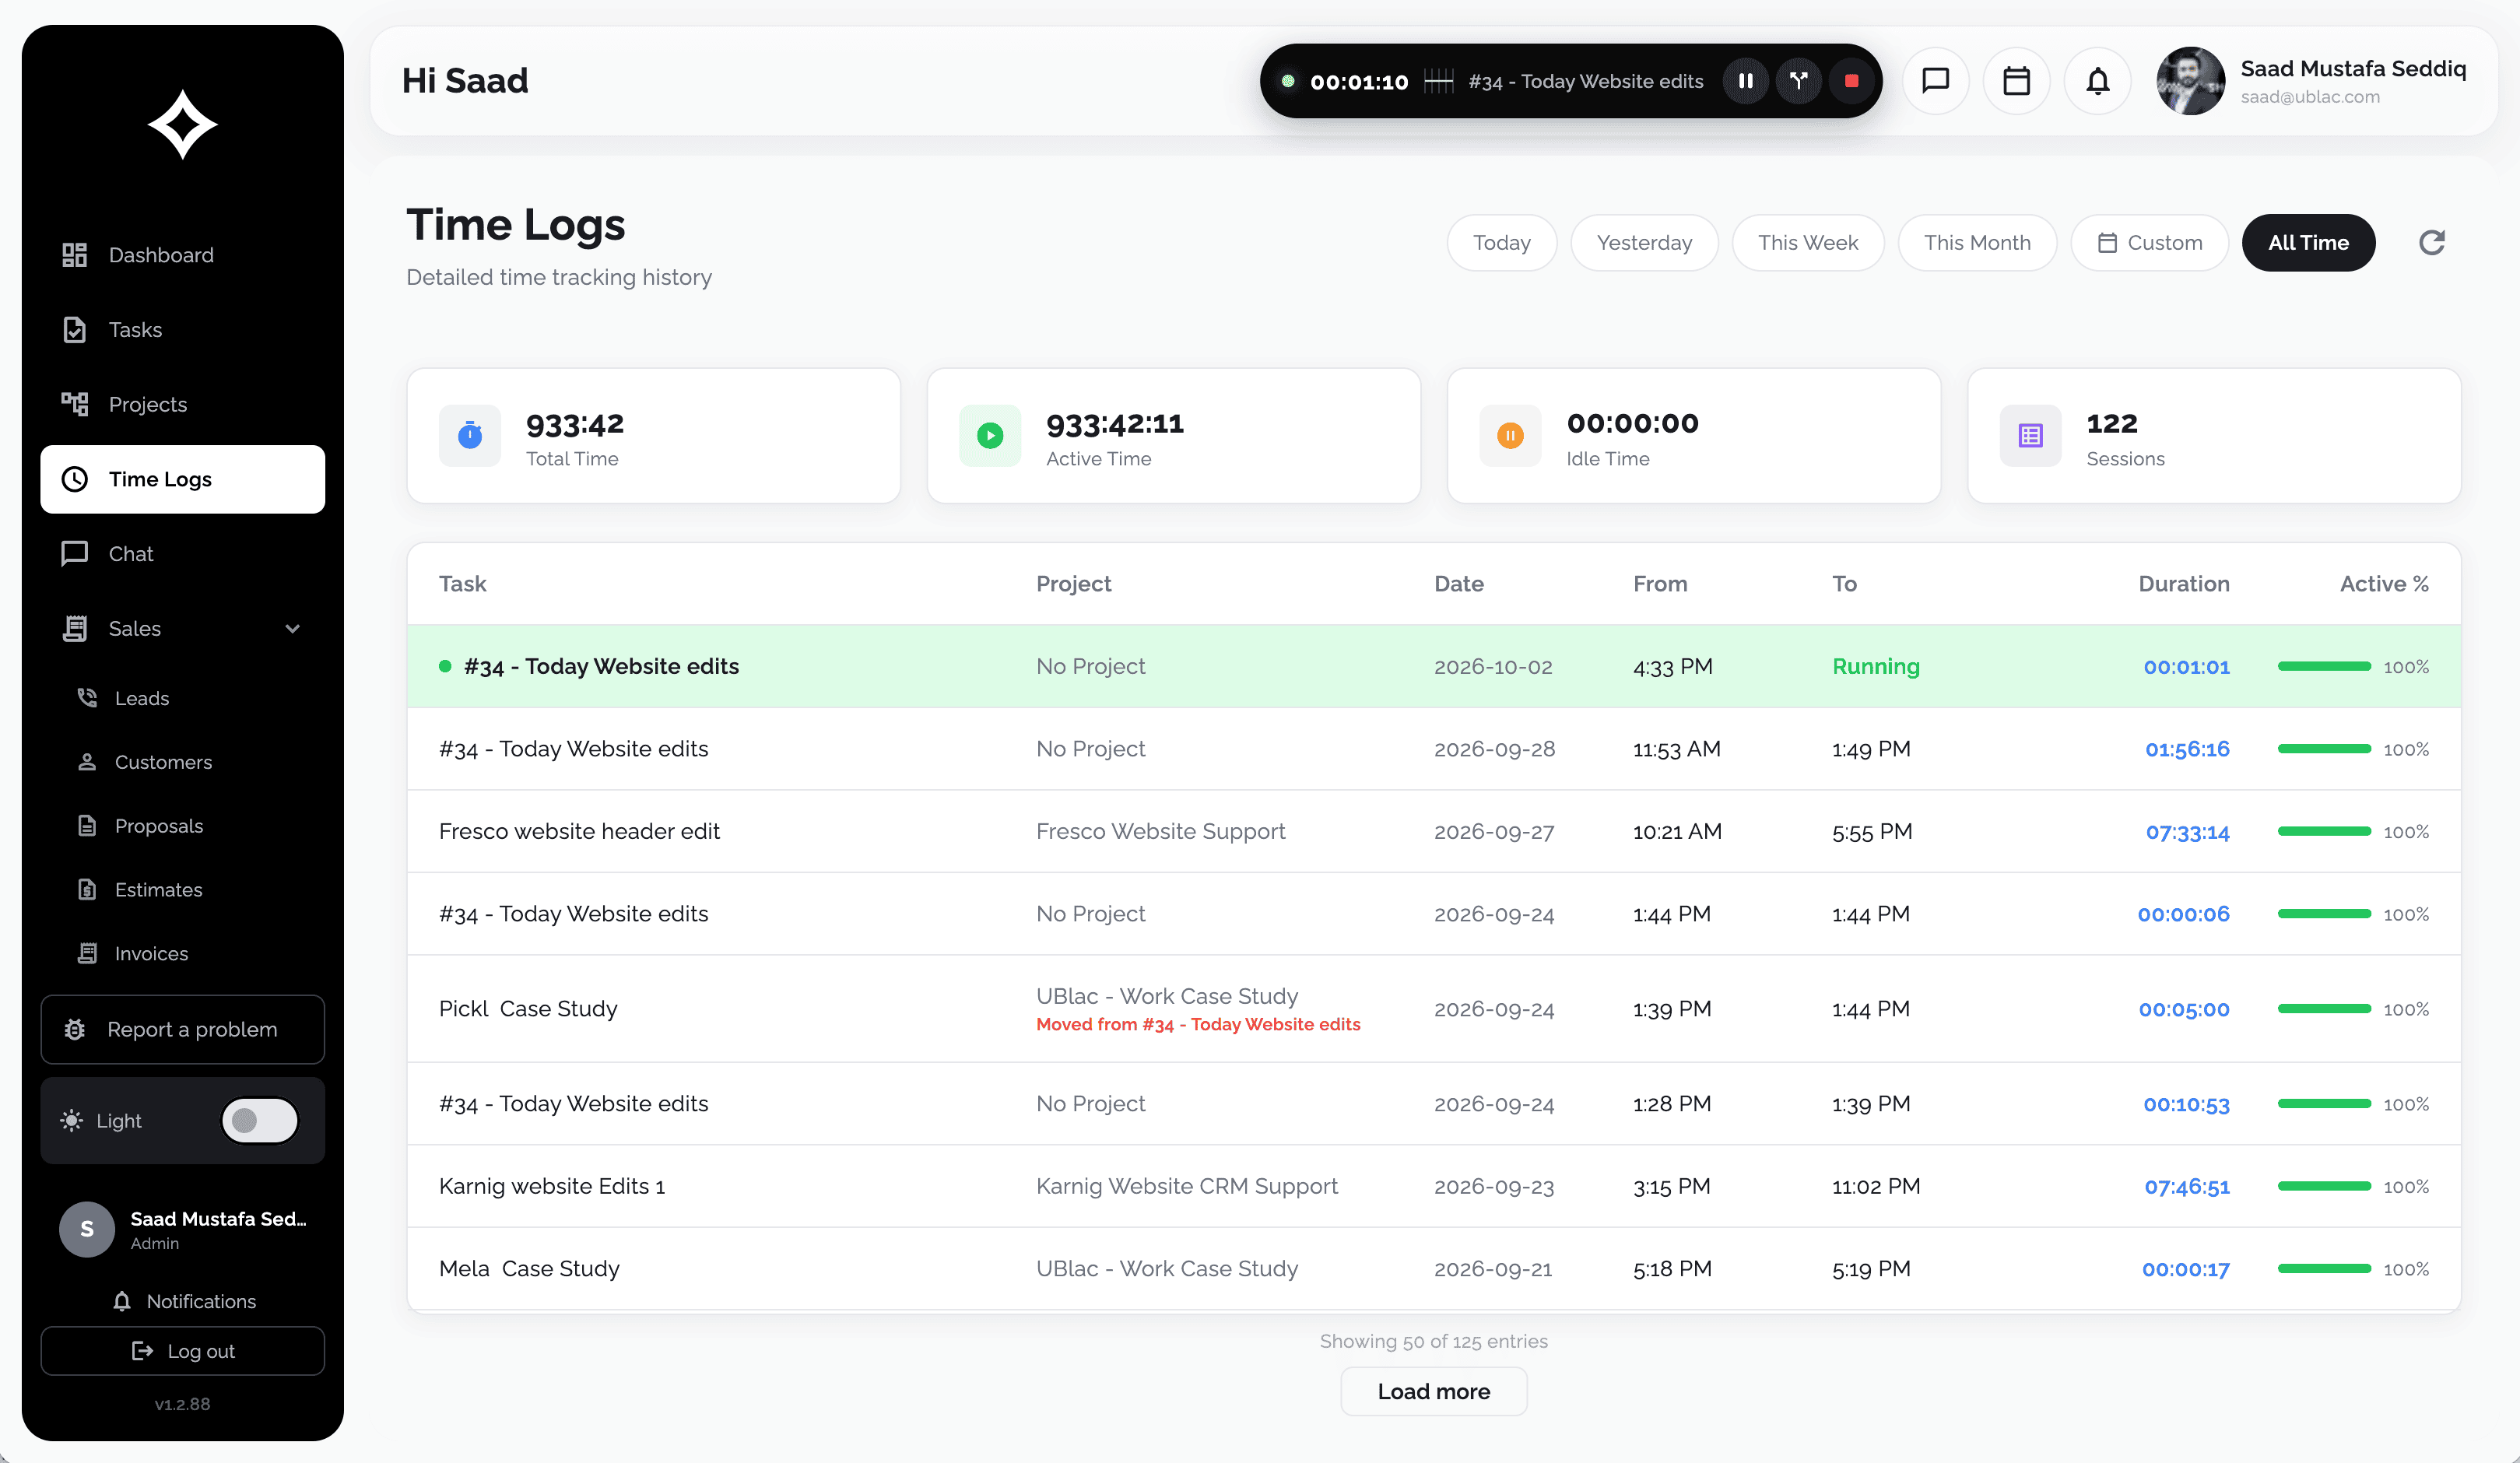Viewport: 2520px width, 1463px height.
Task: Open the calendar icon in header
Action: tap(2016, 81)
